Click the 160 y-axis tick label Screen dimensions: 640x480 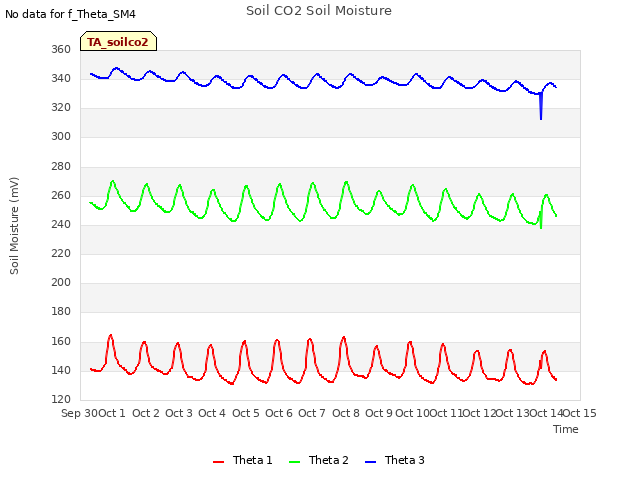pyautogui.click(x=61, y=341)
